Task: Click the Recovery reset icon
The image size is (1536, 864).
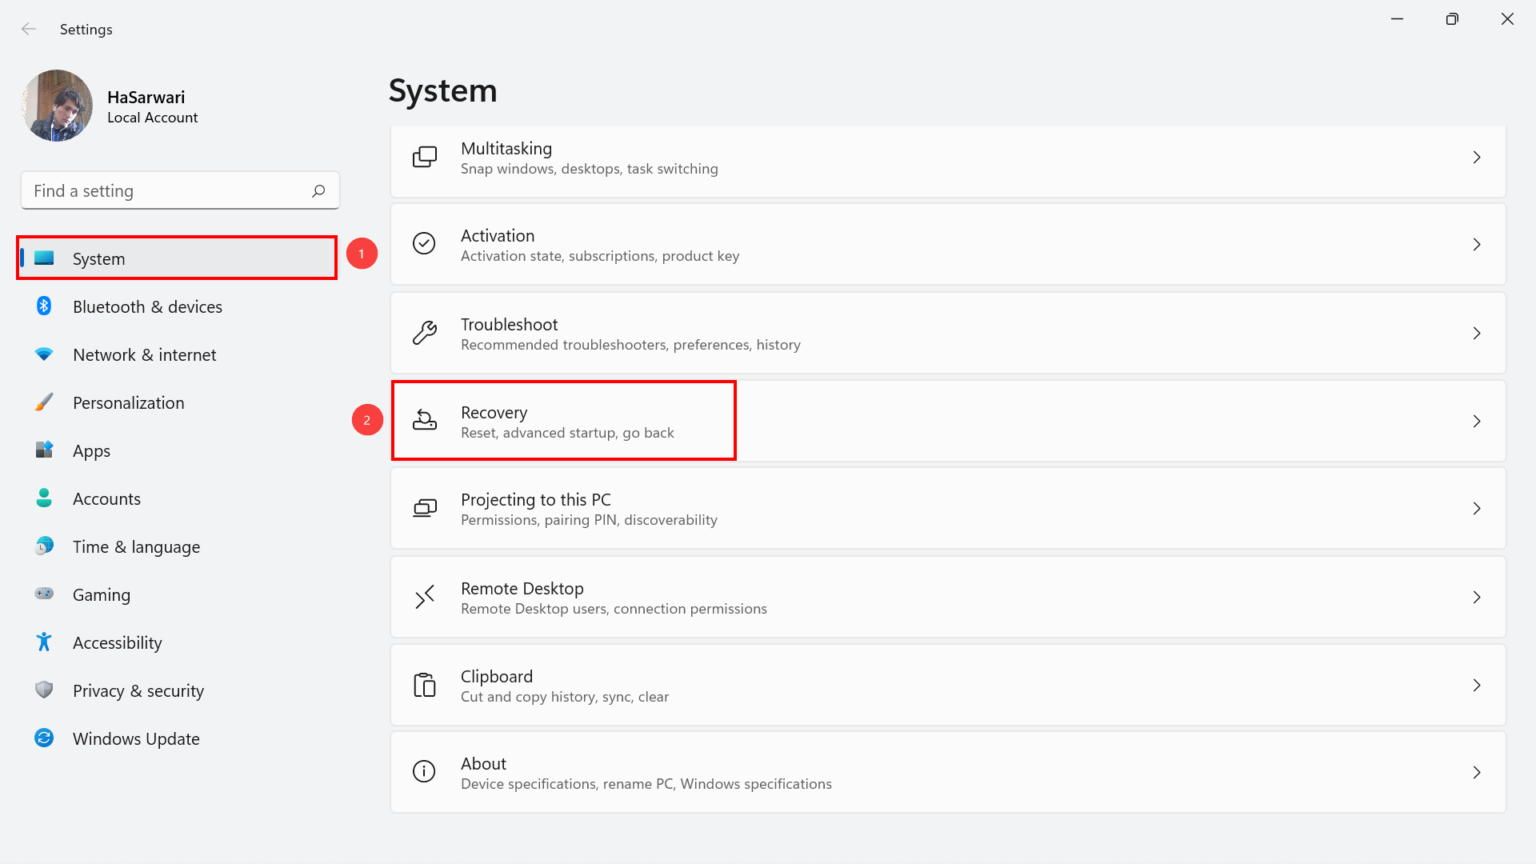Action: point(424,420)
